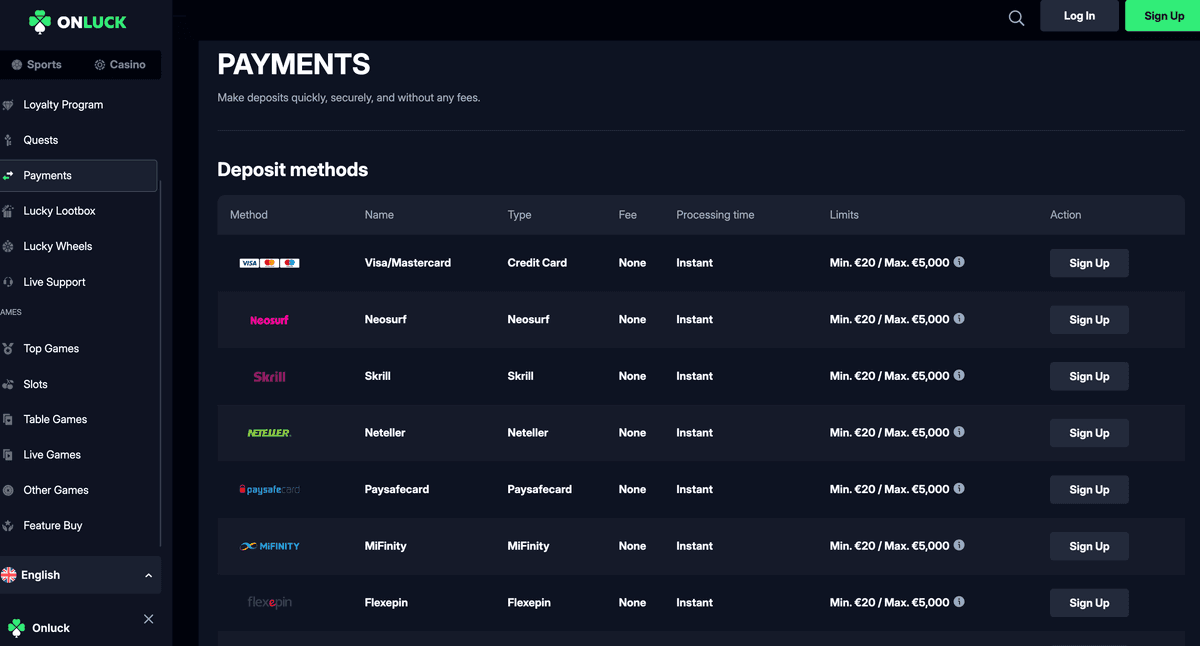Open the Neosurf limits info bubble
This screenshot has height=646, width=1200.
pos(959,319)
